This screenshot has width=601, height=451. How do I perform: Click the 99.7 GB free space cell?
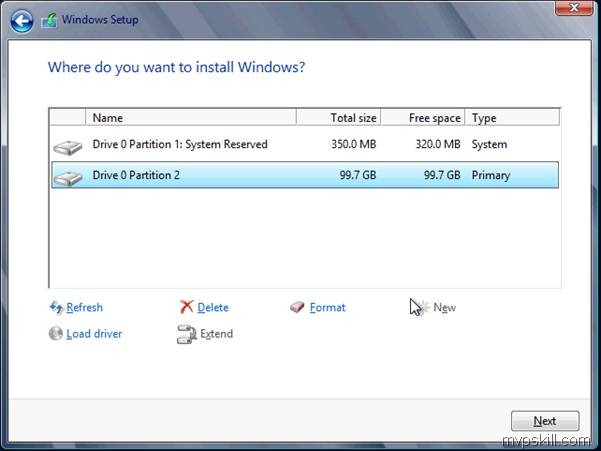(442, 175)
